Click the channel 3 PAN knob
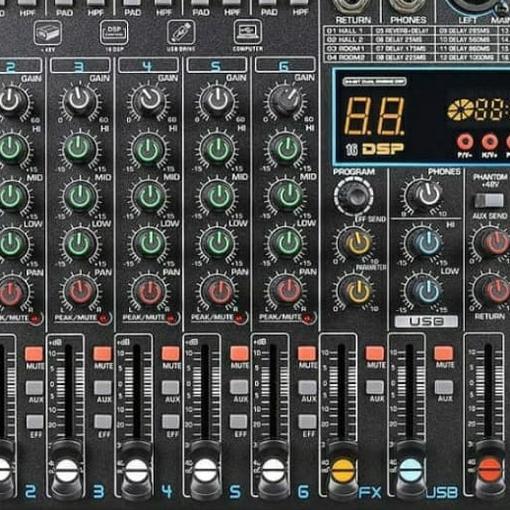510x510 pixels. (x=80, y=292)
